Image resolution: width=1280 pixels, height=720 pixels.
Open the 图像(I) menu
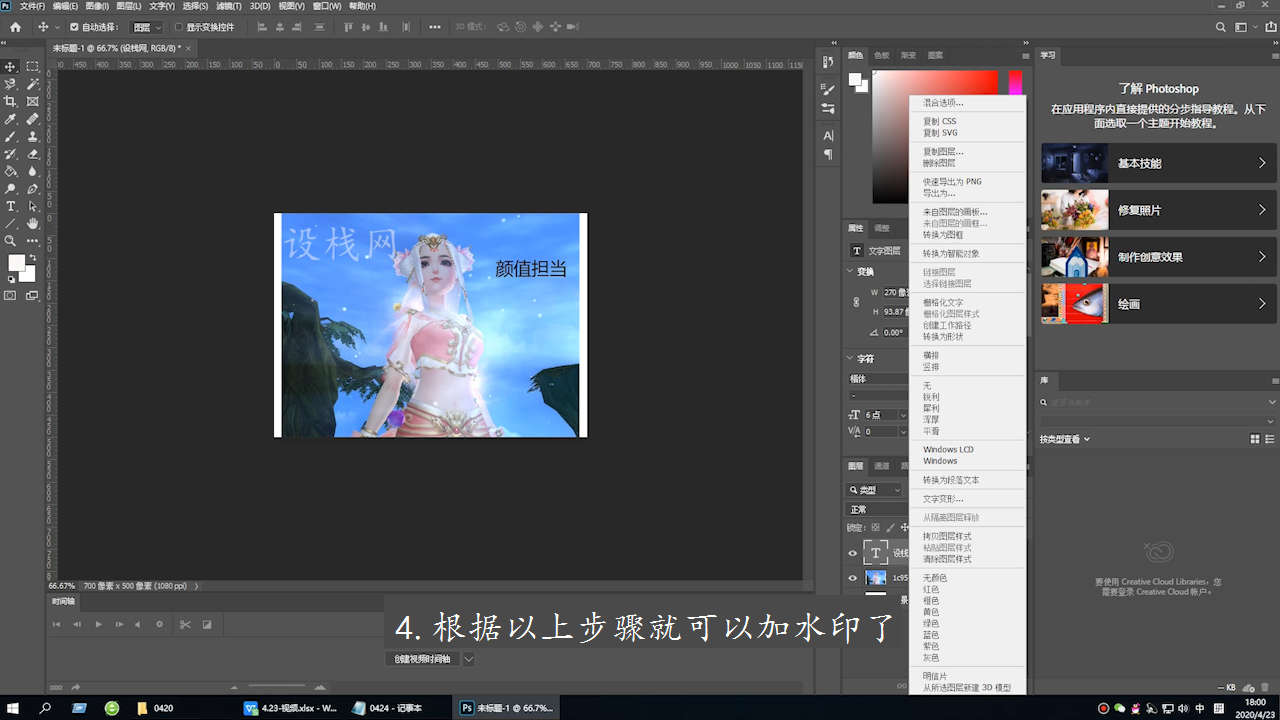pyautogui.click(x=97, y=6)
